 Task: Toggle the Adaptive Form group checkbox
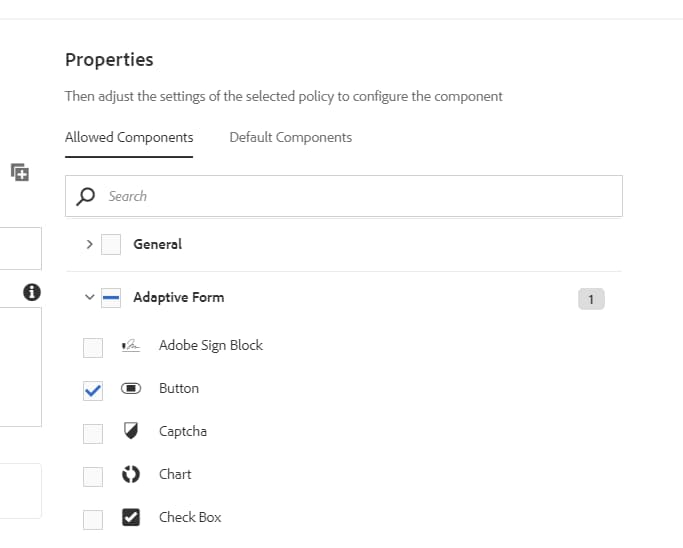point(111,297)
